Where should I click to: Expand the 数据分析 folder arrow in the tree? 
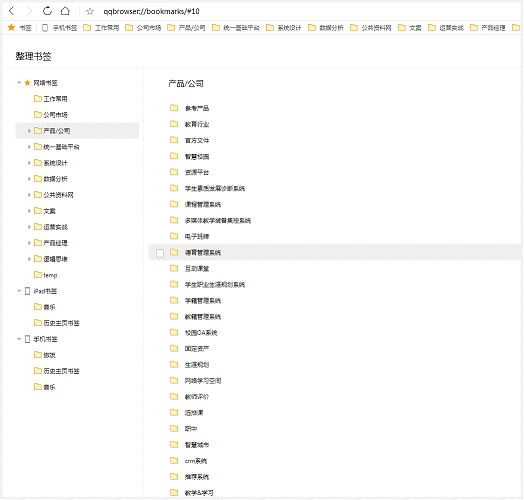[x=29, y=179]
